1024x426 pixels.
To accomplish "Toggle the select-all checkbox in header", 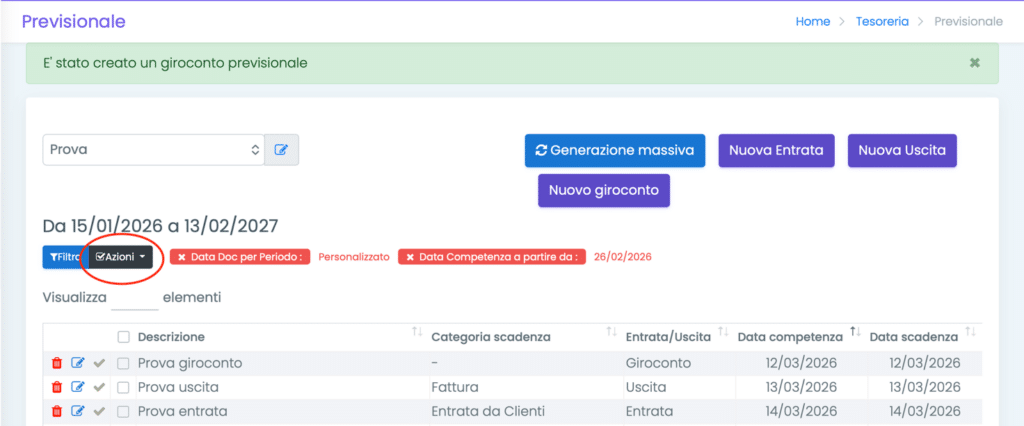I will click(124, 337).
